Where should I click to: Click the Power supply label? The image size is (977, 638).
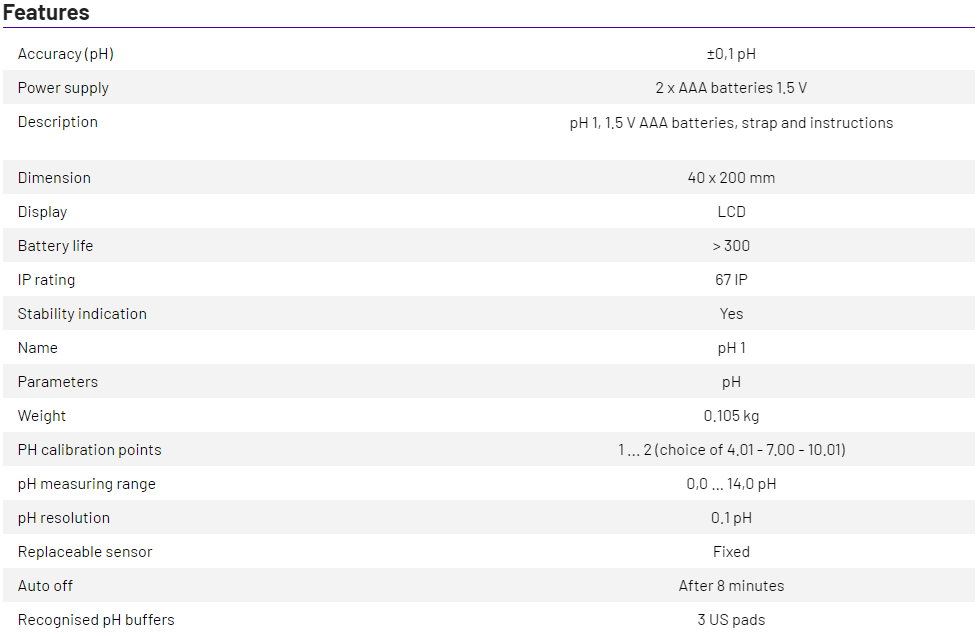pyautogui.click(x=63, y=88)
